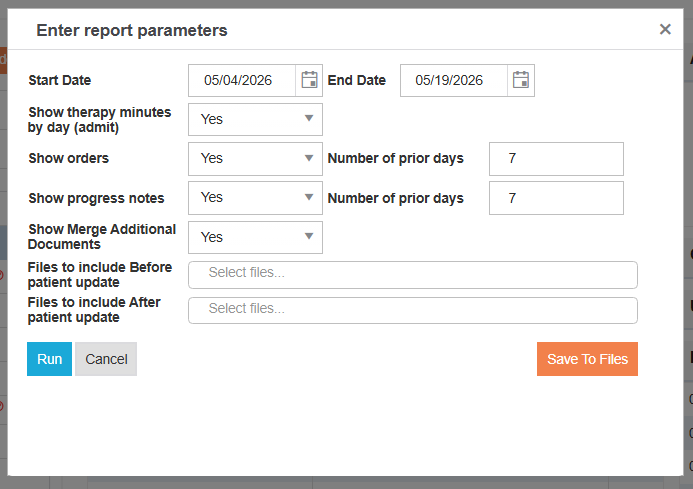
Task: Click the Files to include Before patient update label
Action: 100,275
